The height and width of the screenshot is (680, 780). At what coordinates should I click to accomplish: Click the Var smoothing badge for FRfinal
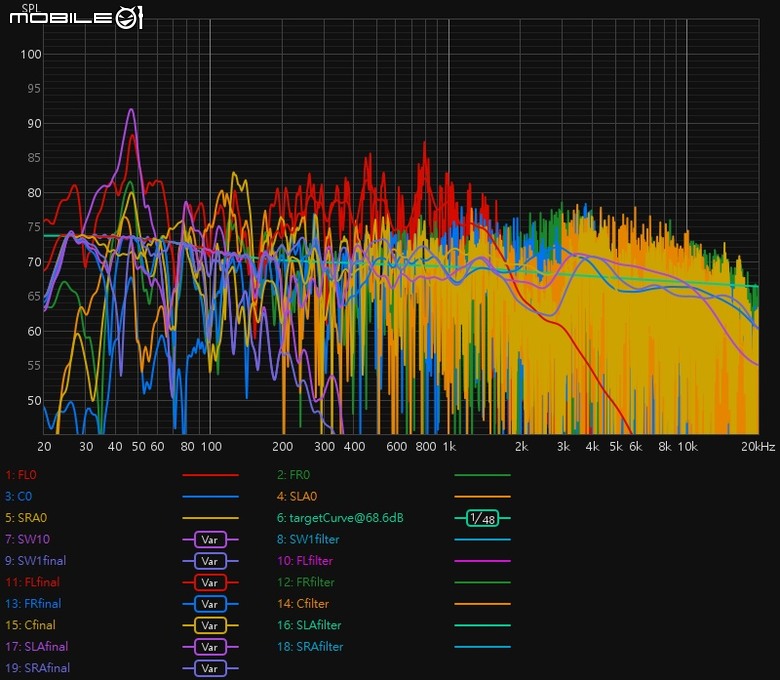click(x=209, y=605)
